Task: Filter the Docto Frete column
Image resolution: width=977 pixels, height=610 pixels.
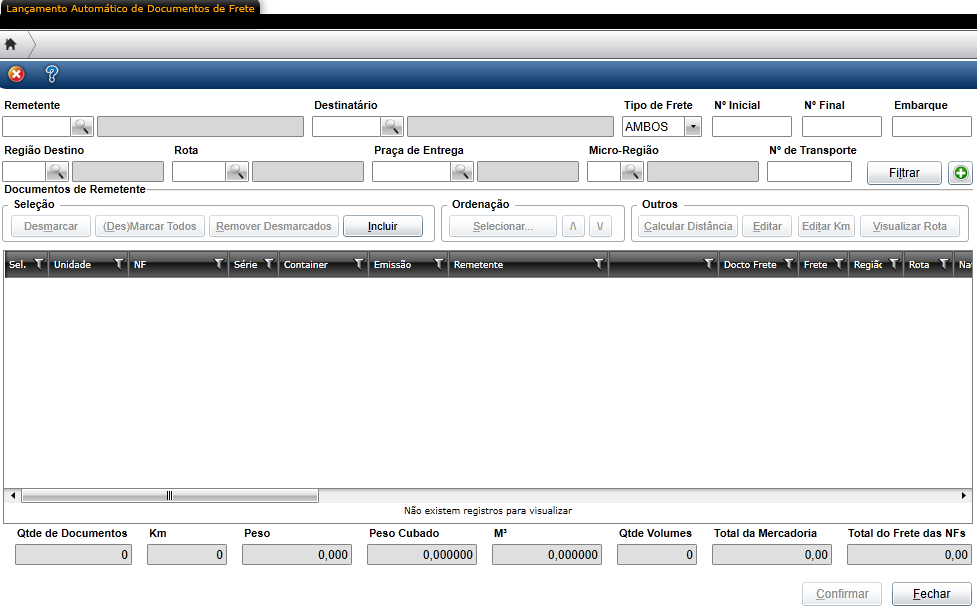Action: tap(789, 264)
